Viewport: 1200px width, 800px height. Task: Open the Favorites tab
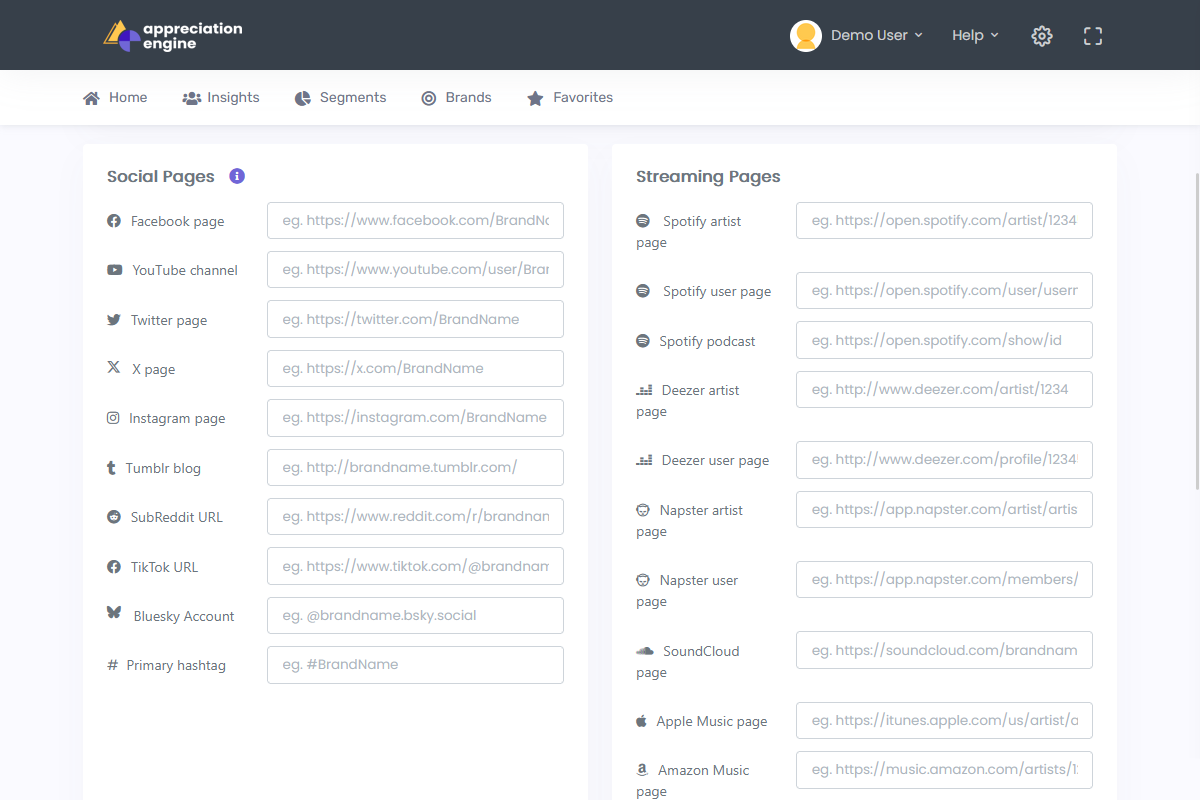click(570, 98)
